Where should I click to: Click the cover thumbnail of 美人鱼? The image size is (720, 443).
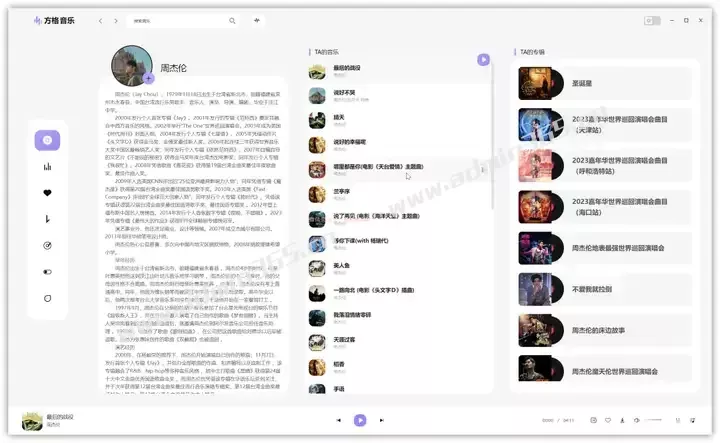point(317,269)
